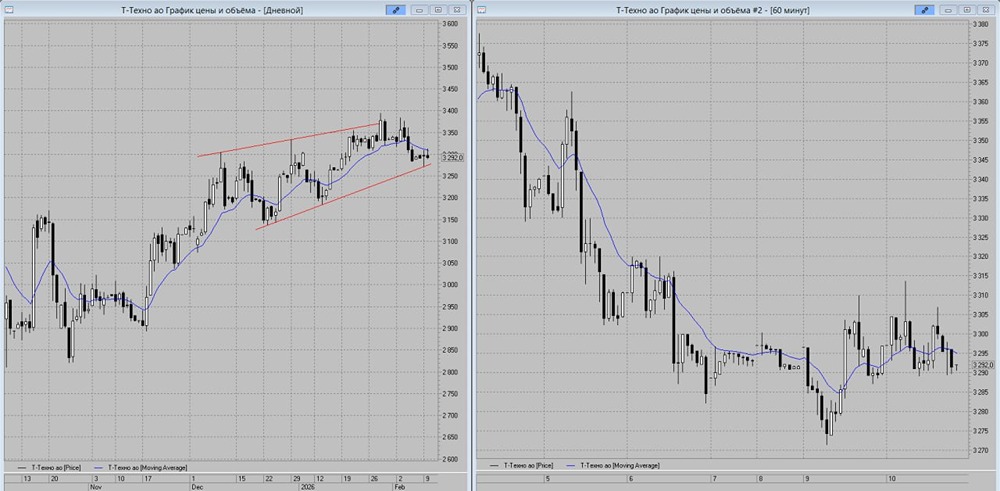This screenshot has width=1000, height=491.
Task: Click the 3 305 value on the 60-minute price axis
Action: [x=979, y=314]
